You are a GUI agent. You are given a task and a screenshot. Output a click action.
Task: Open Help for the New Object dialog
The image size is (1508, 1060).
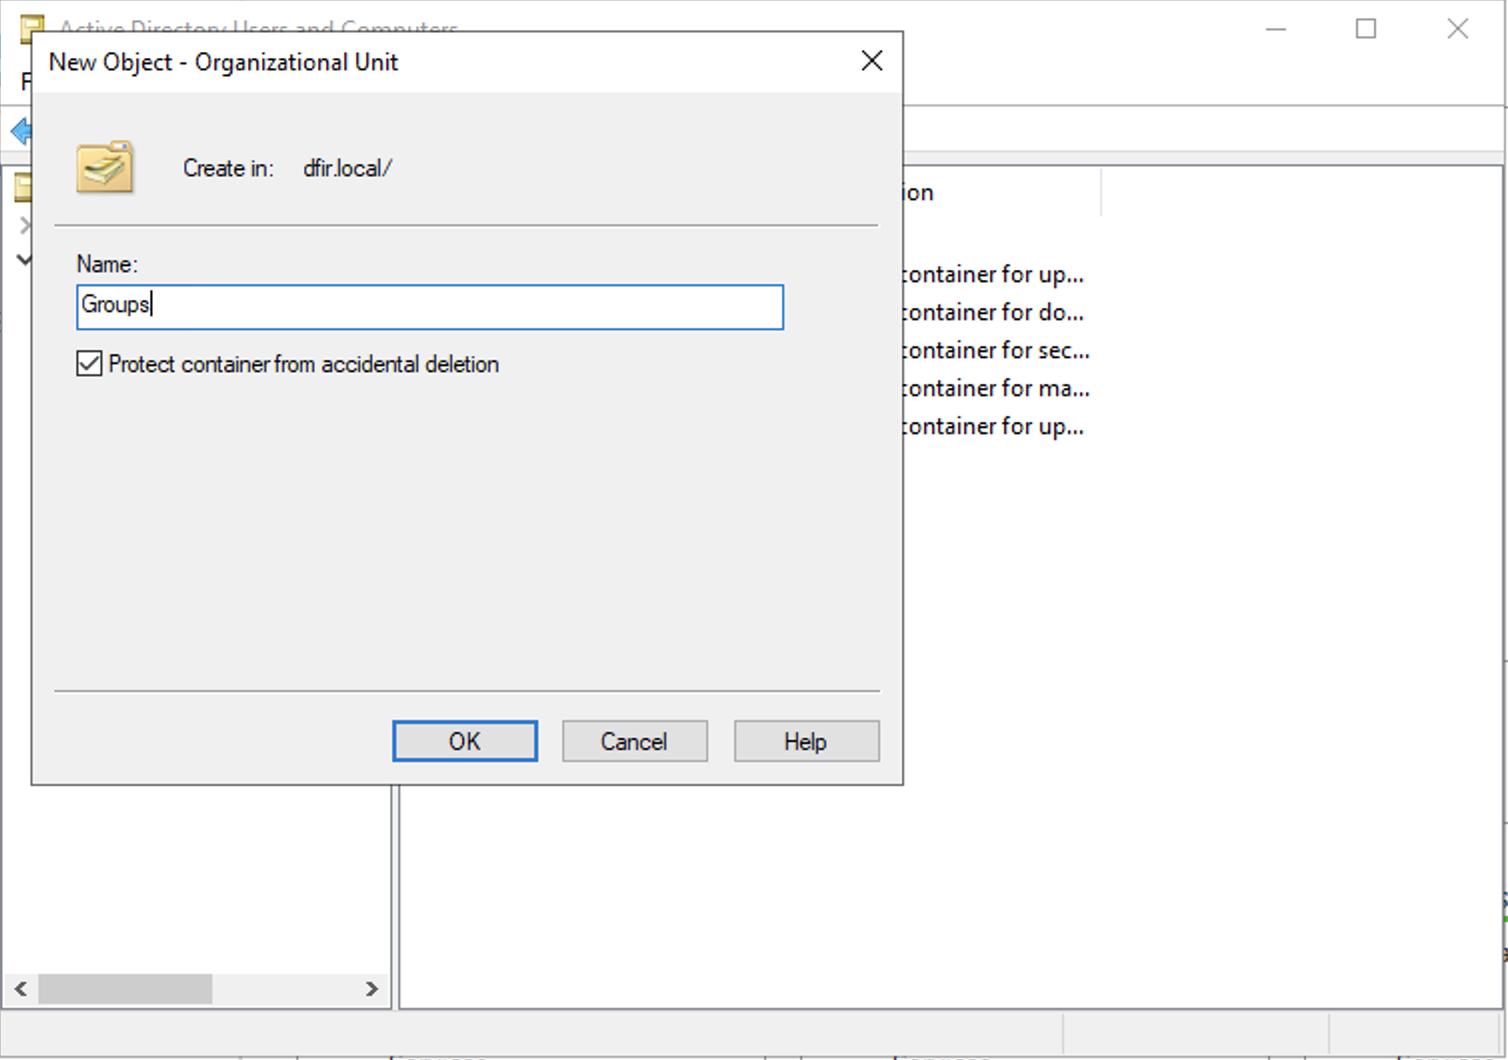tap(806, 741)
